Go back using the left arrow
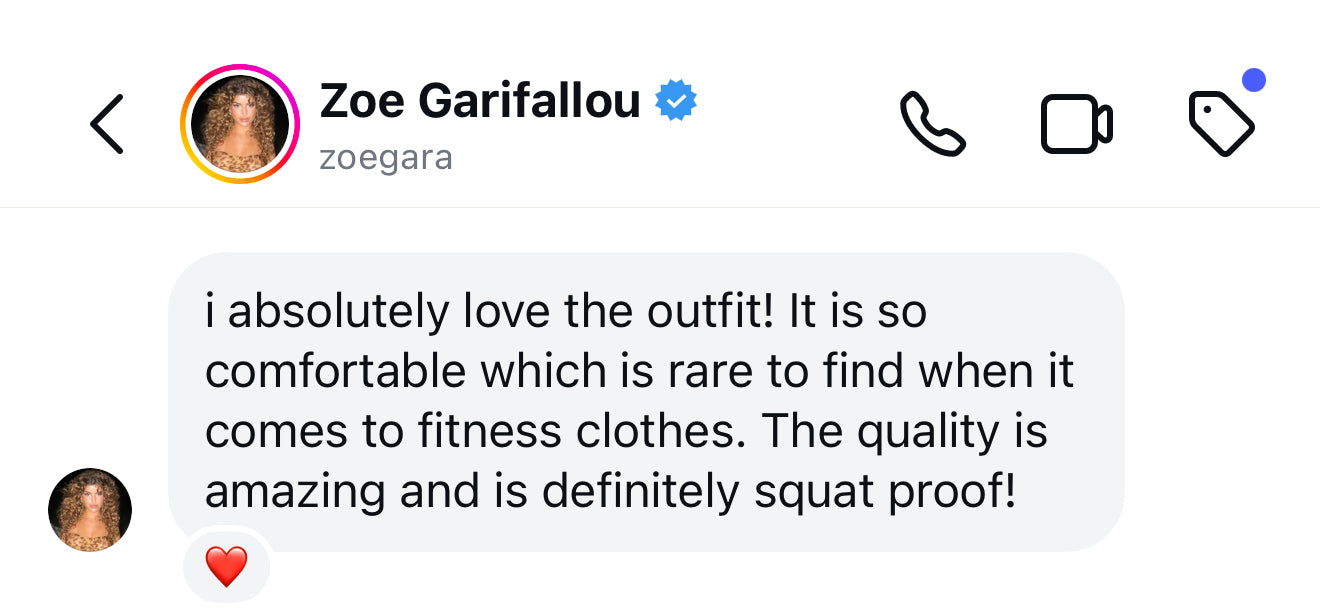Image resolution: width=1320 pixels, height=616 pixels. 107,124
